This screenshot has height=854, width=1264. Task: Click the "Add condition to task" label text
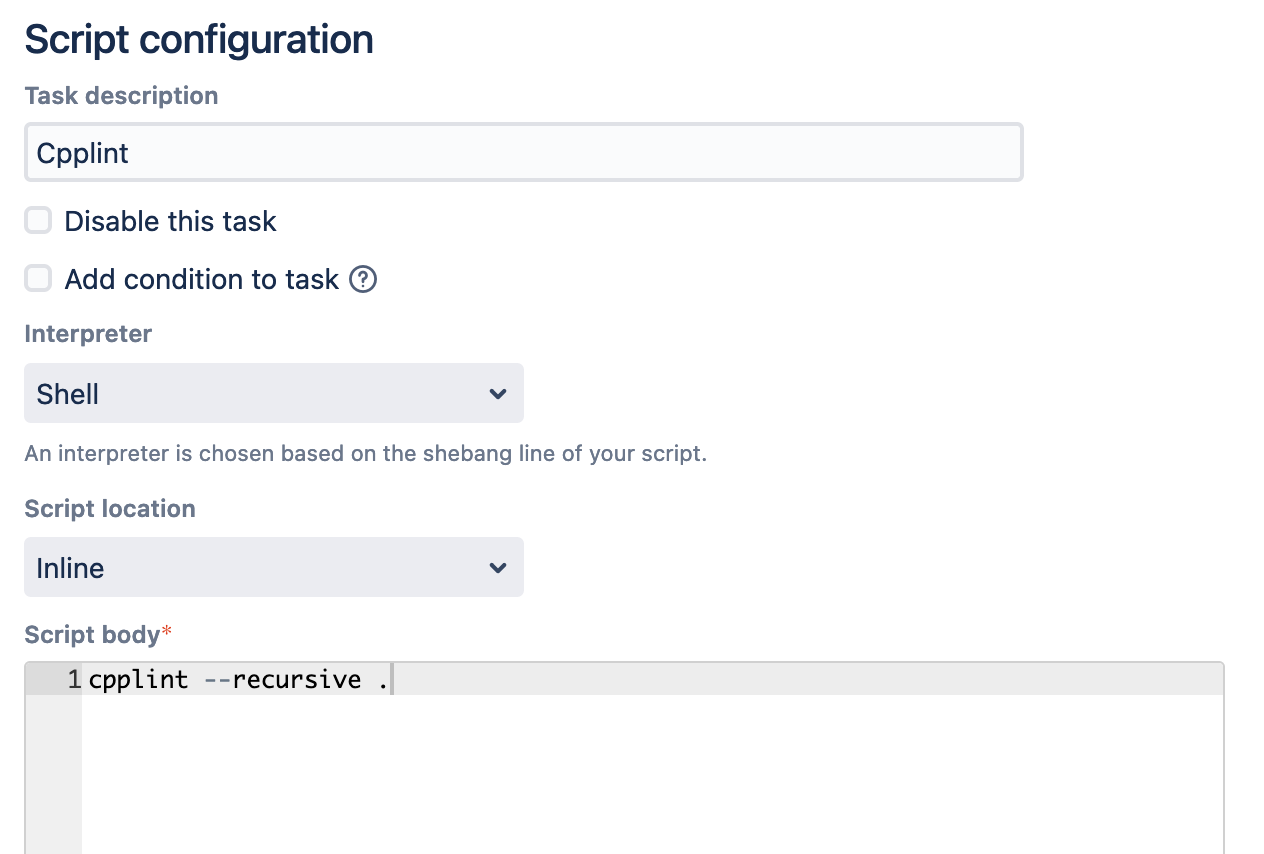201,279
